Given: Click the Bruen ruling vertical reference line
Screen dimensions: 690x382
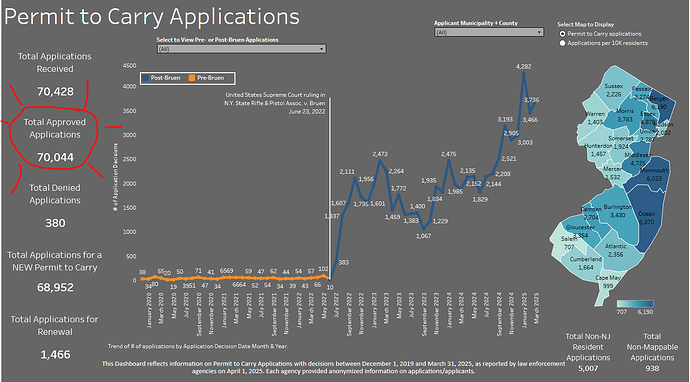Looking at the screenshot, I should click(x=330, y=188).
